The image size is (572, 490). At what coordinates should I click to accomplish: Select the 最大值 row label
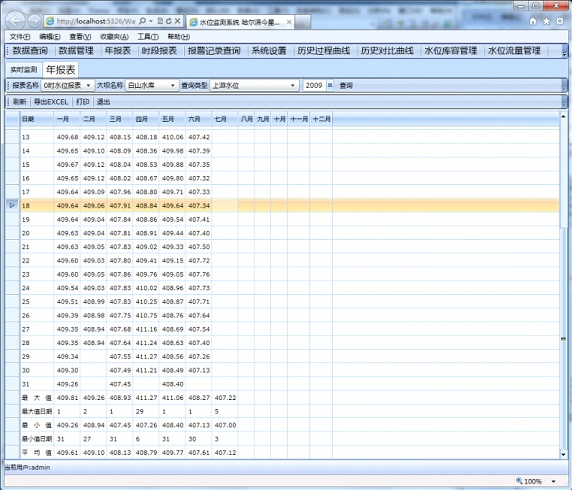tap(37, 398)
